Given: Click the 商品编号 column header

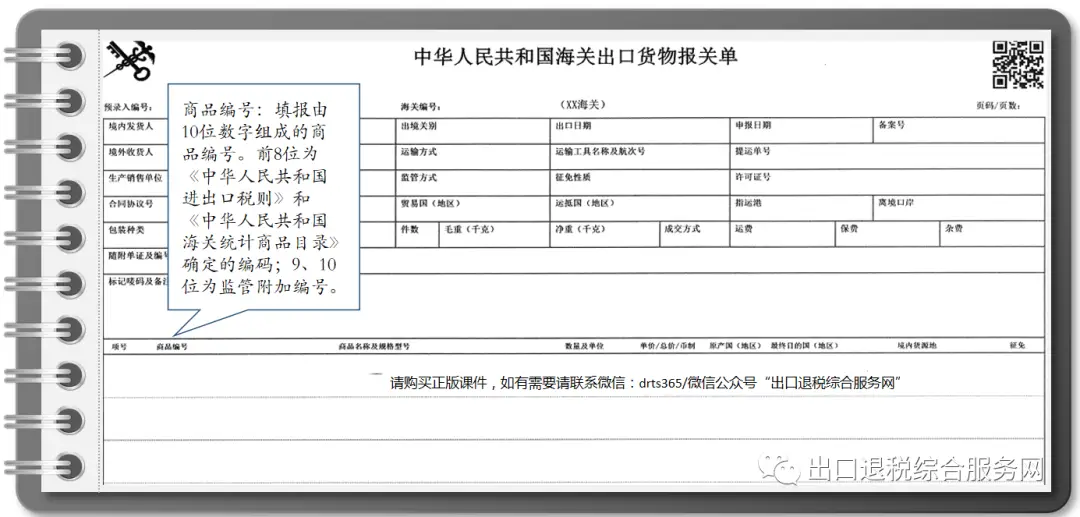Looking at the screenshot, I should 172,346.
